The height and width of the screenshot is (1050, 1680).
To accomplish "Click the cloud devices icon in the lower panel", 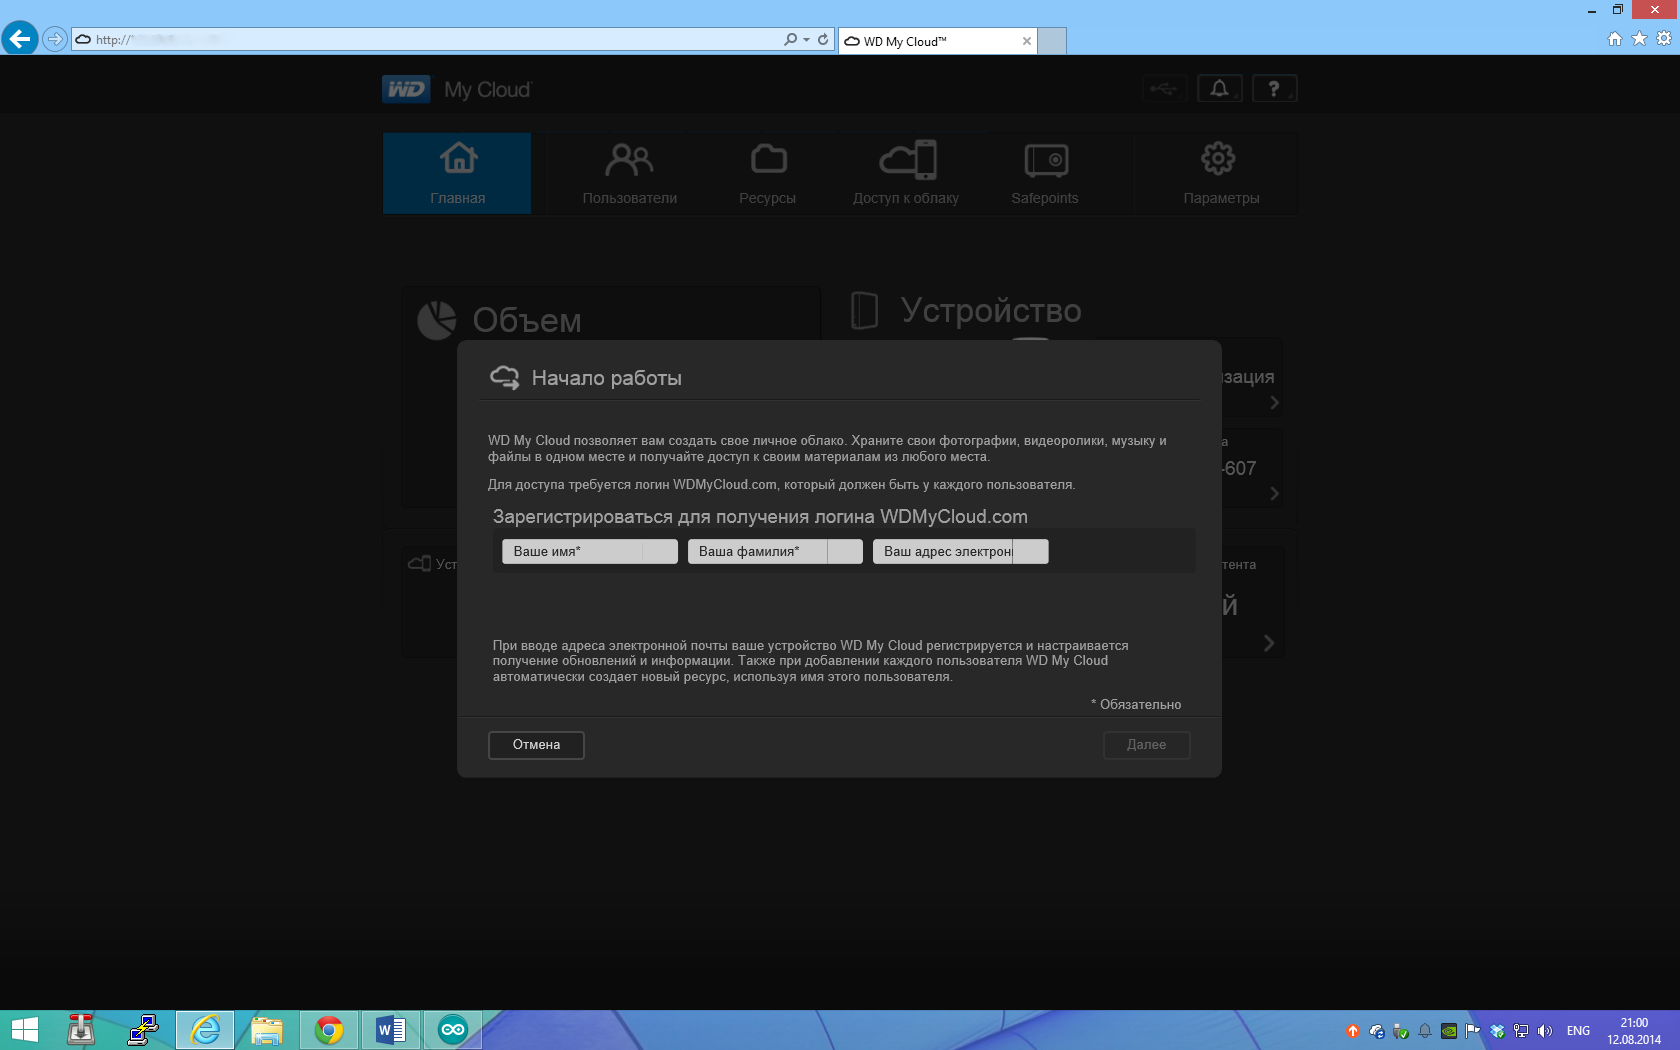I will click(x=420, y=564).
